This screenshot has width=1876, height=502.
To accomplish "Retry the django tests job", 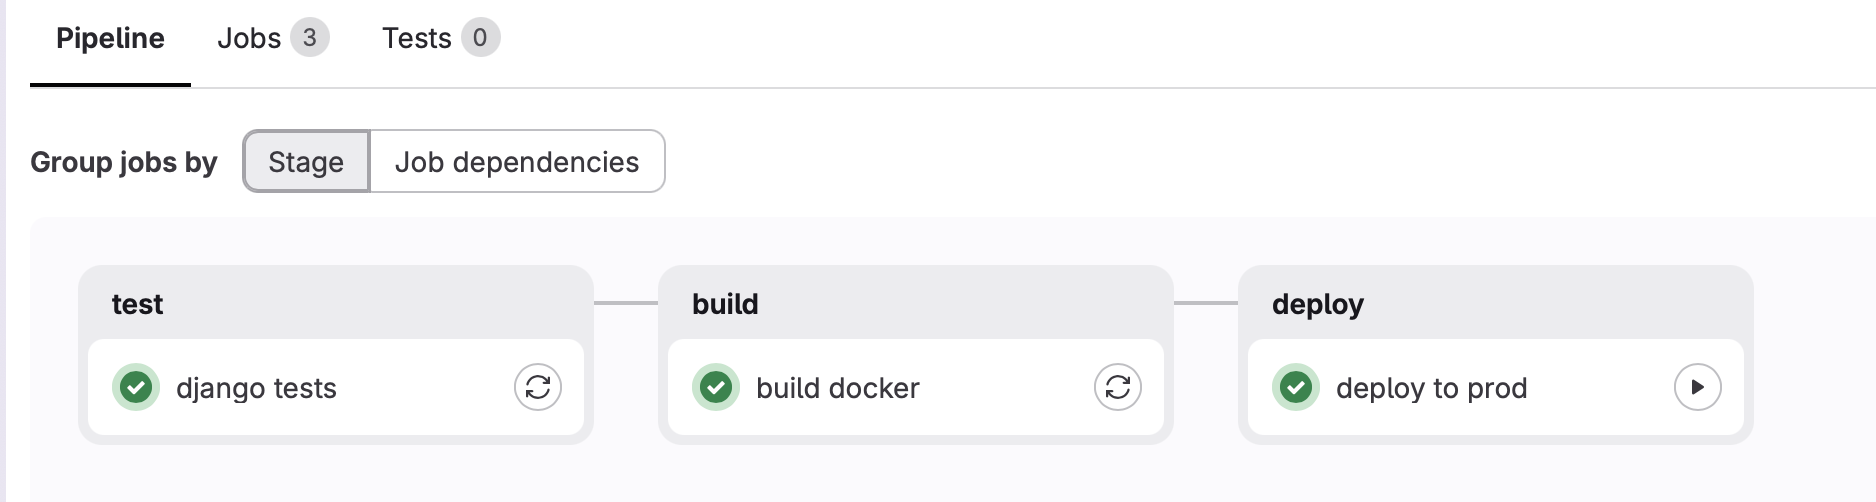I will click(538, 387).
